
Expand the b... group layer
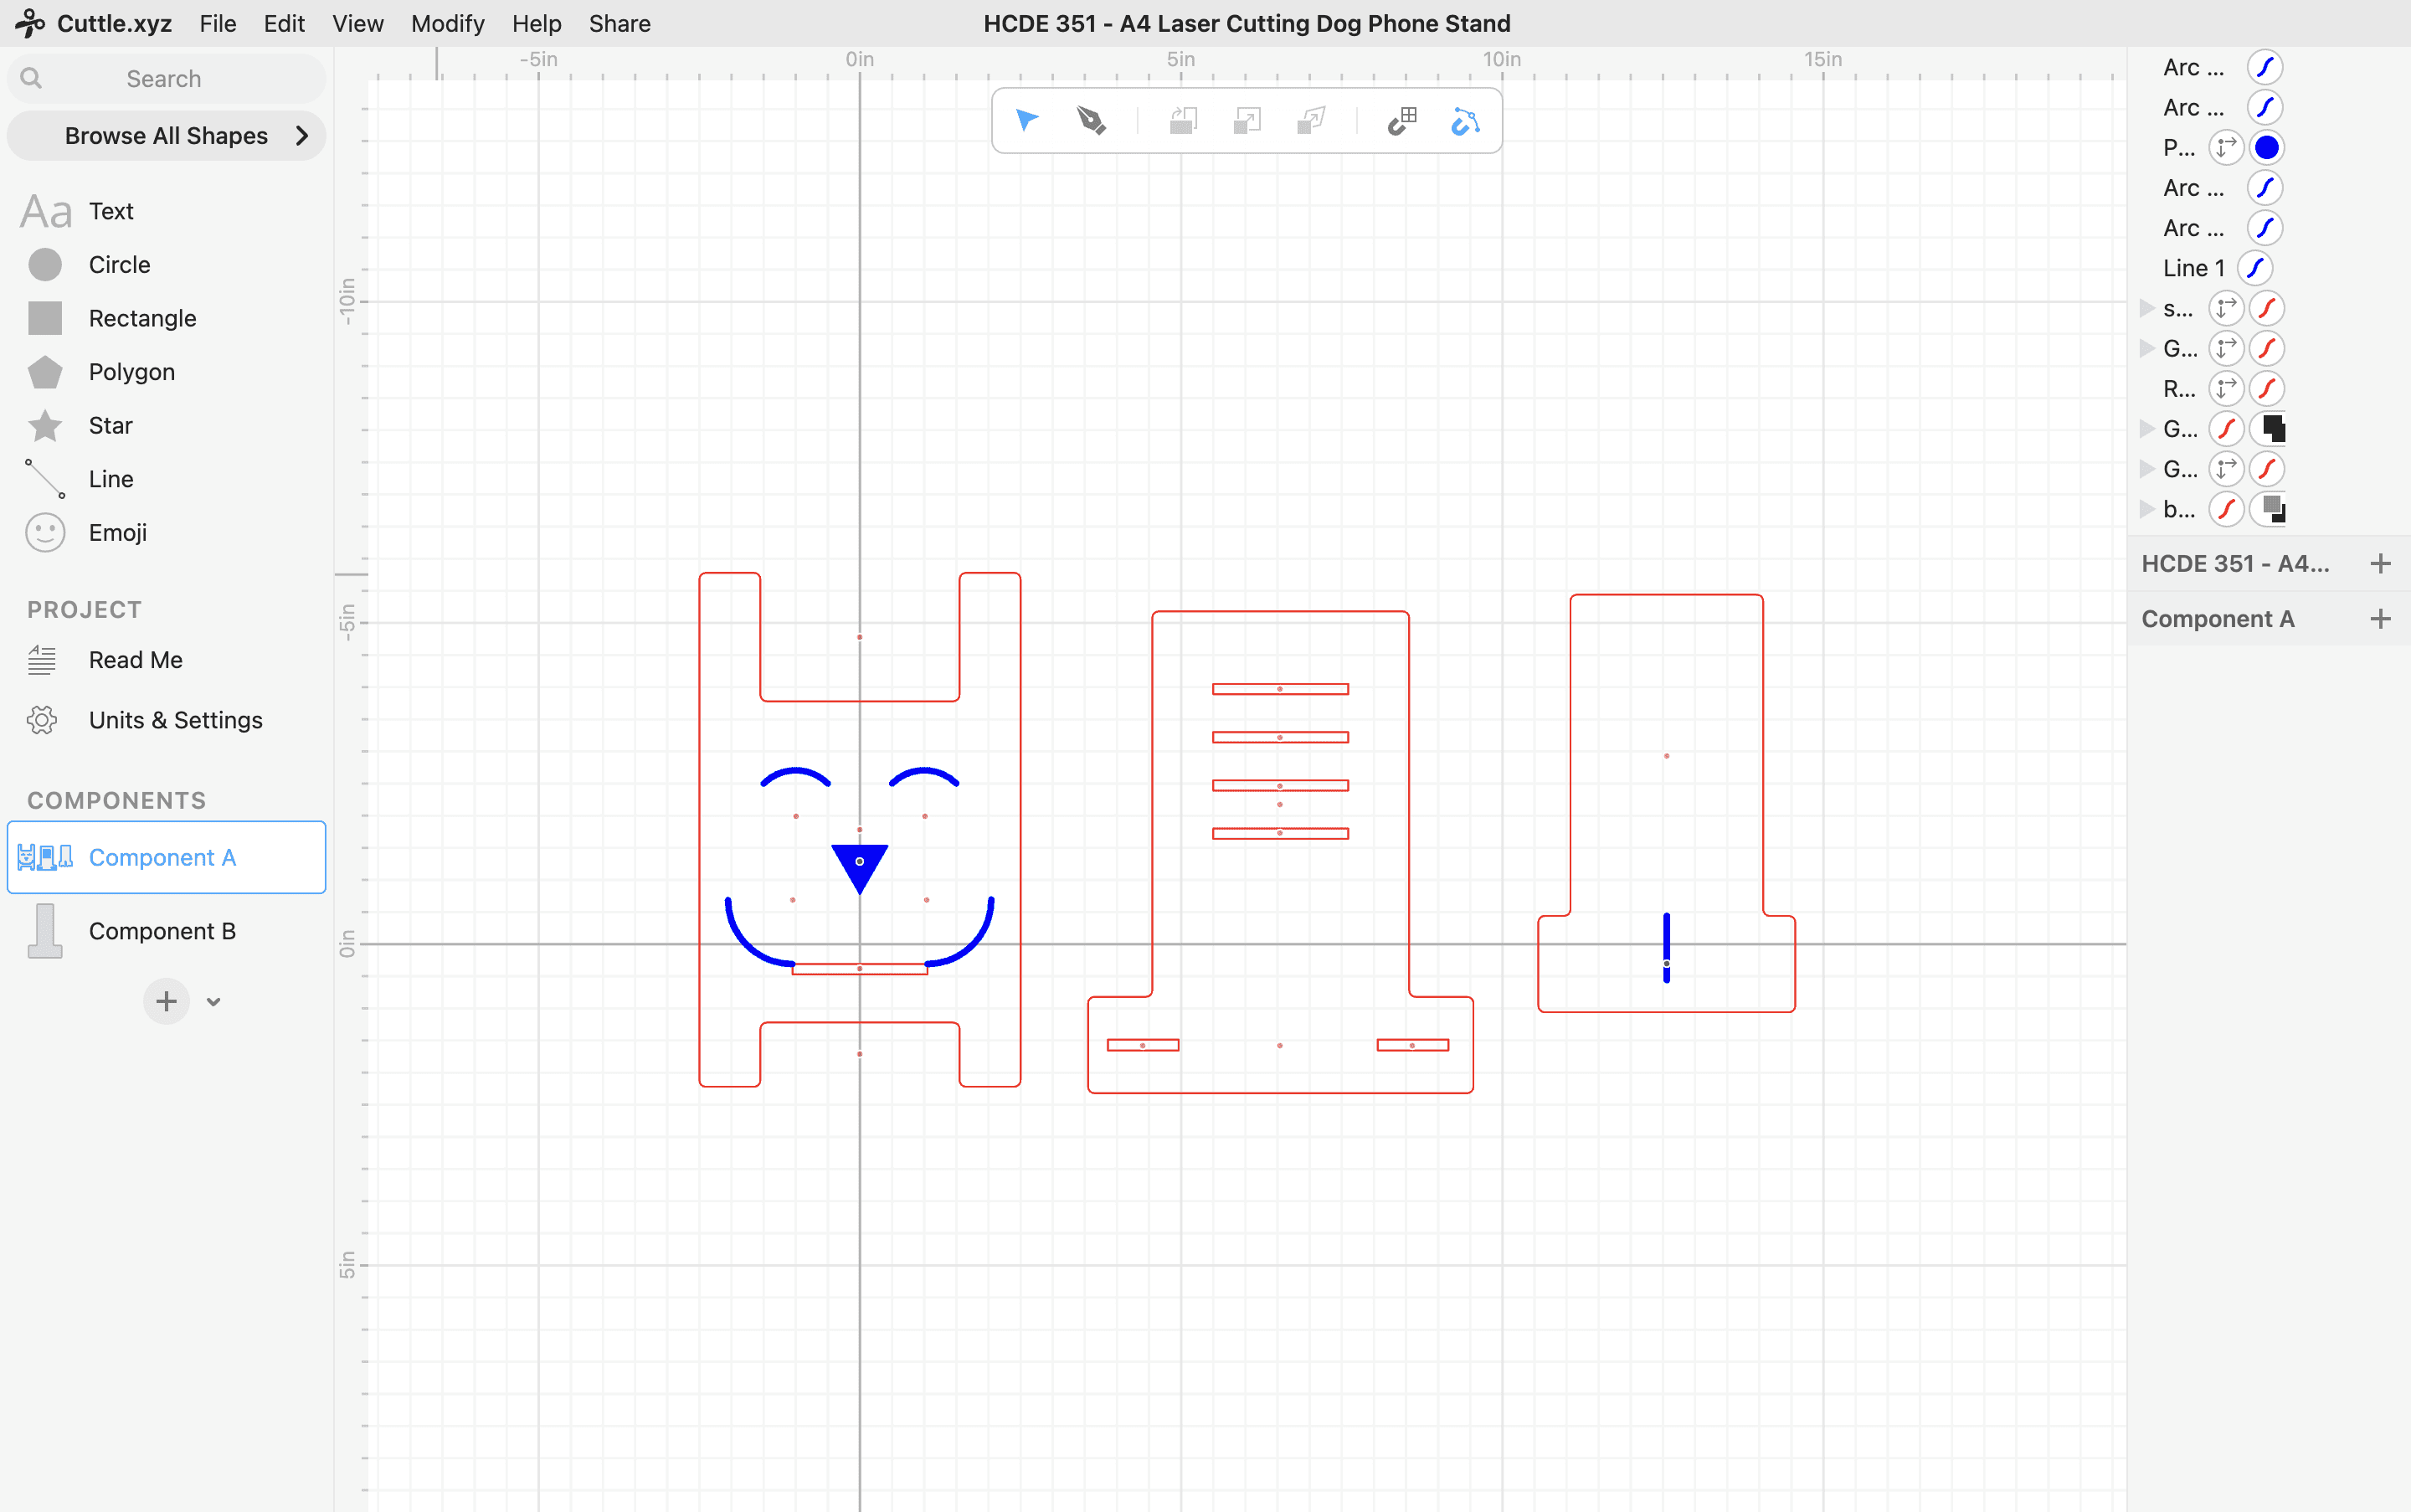2147,509
